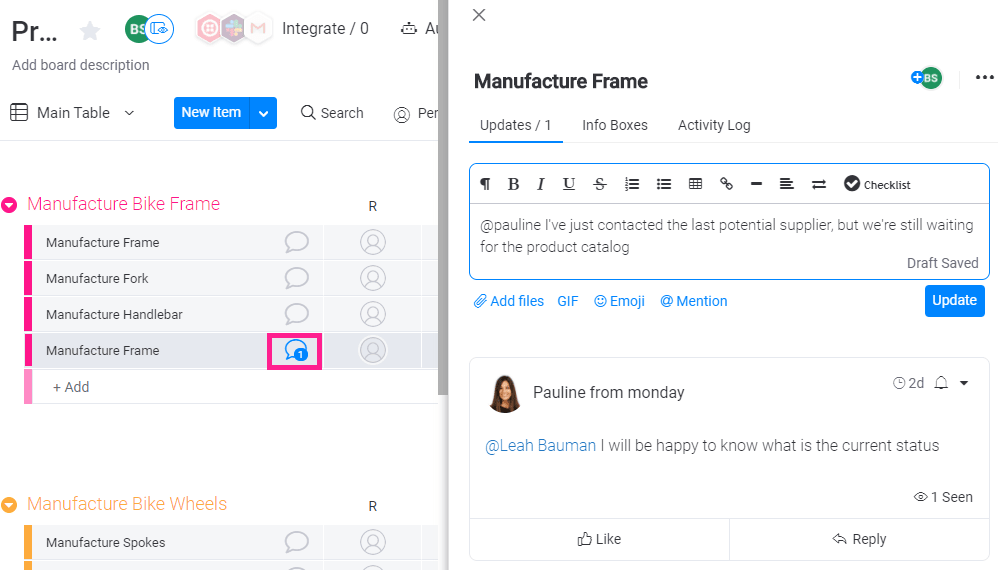
Task: Assign person to Manufacture Spokes row
Action: click(372, 542)
